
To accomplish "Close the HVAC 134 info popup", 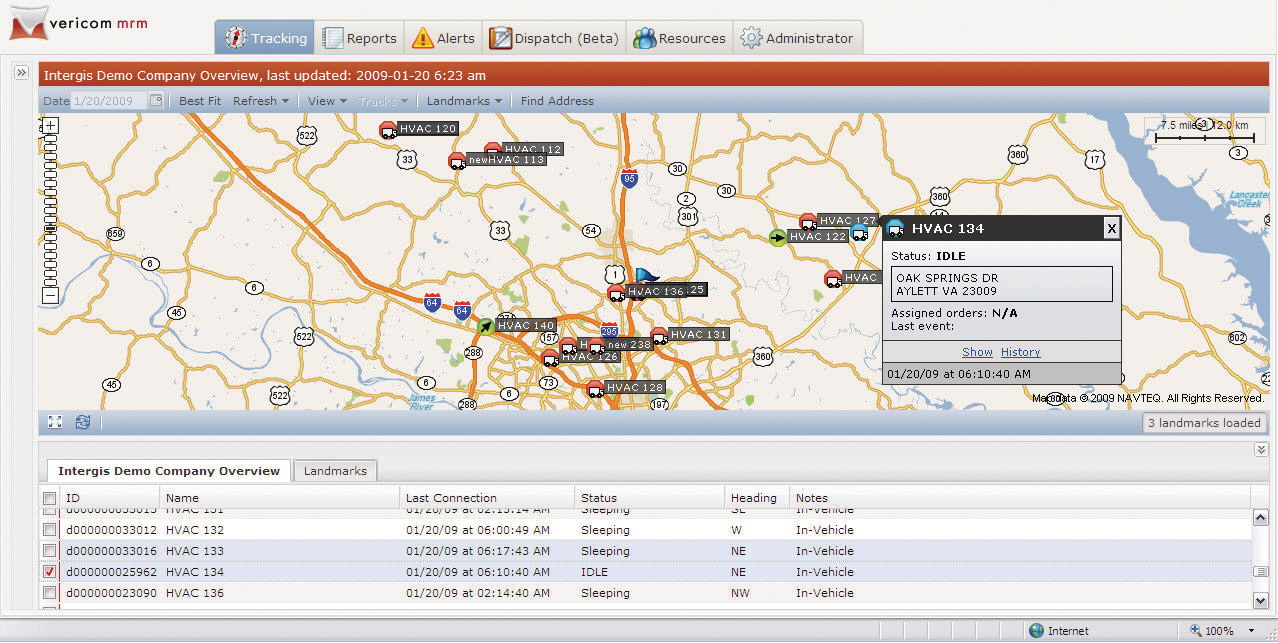I will (1111, 228).
